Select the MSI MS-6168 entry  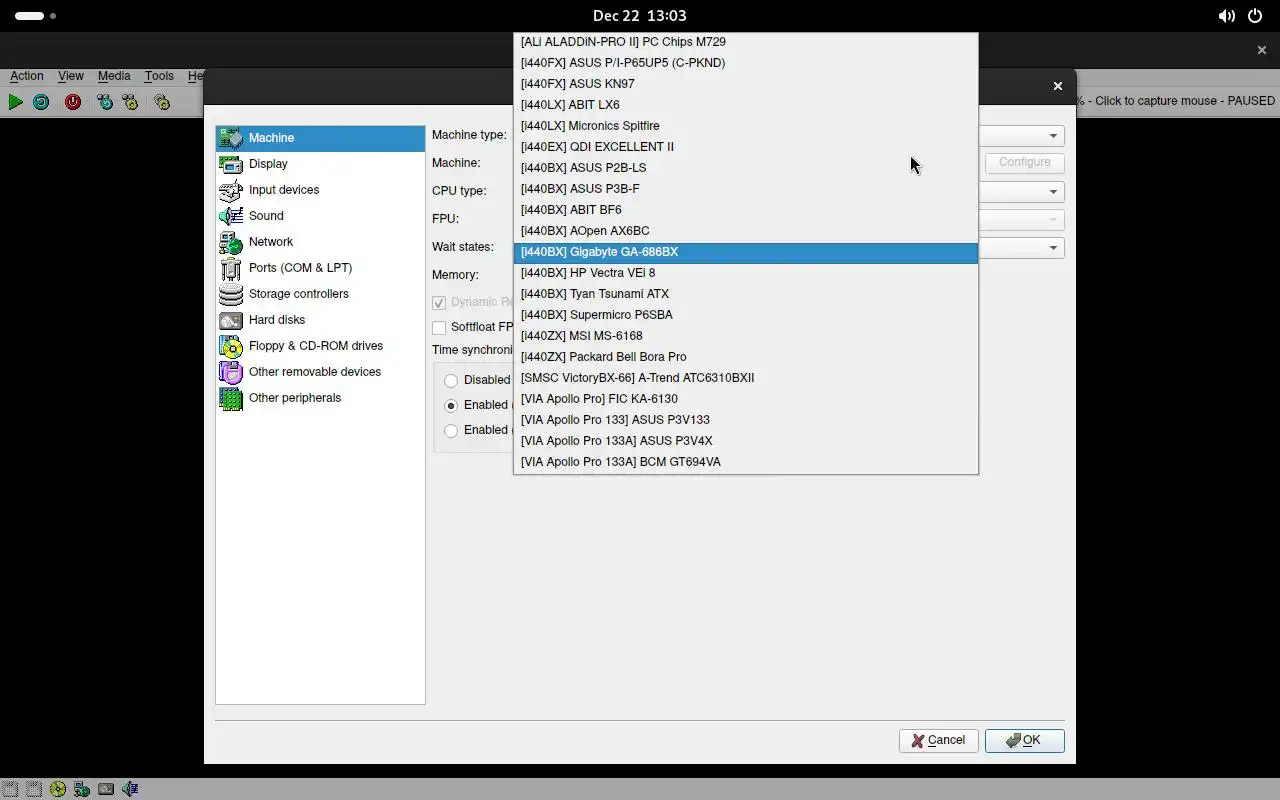pos(745,336)
